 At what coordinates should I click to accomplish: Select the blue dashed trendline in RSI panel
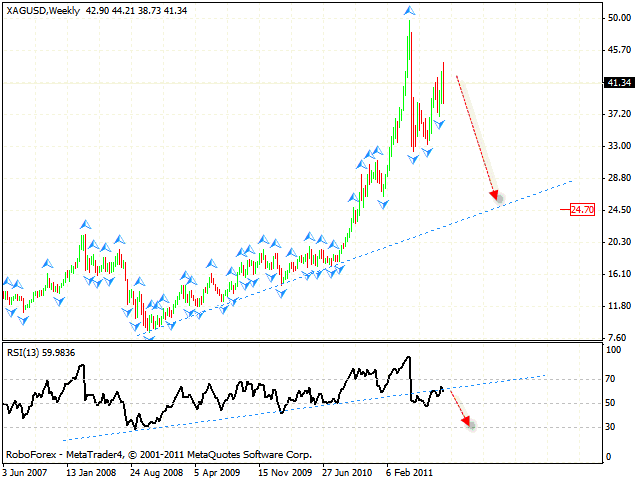pos(300,405)
